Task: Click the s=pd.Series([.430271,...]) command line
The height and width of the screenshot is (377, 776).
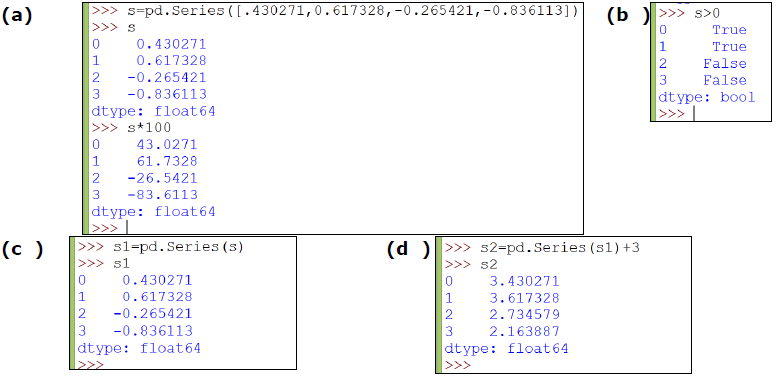Action: click(x=335, y=11)
